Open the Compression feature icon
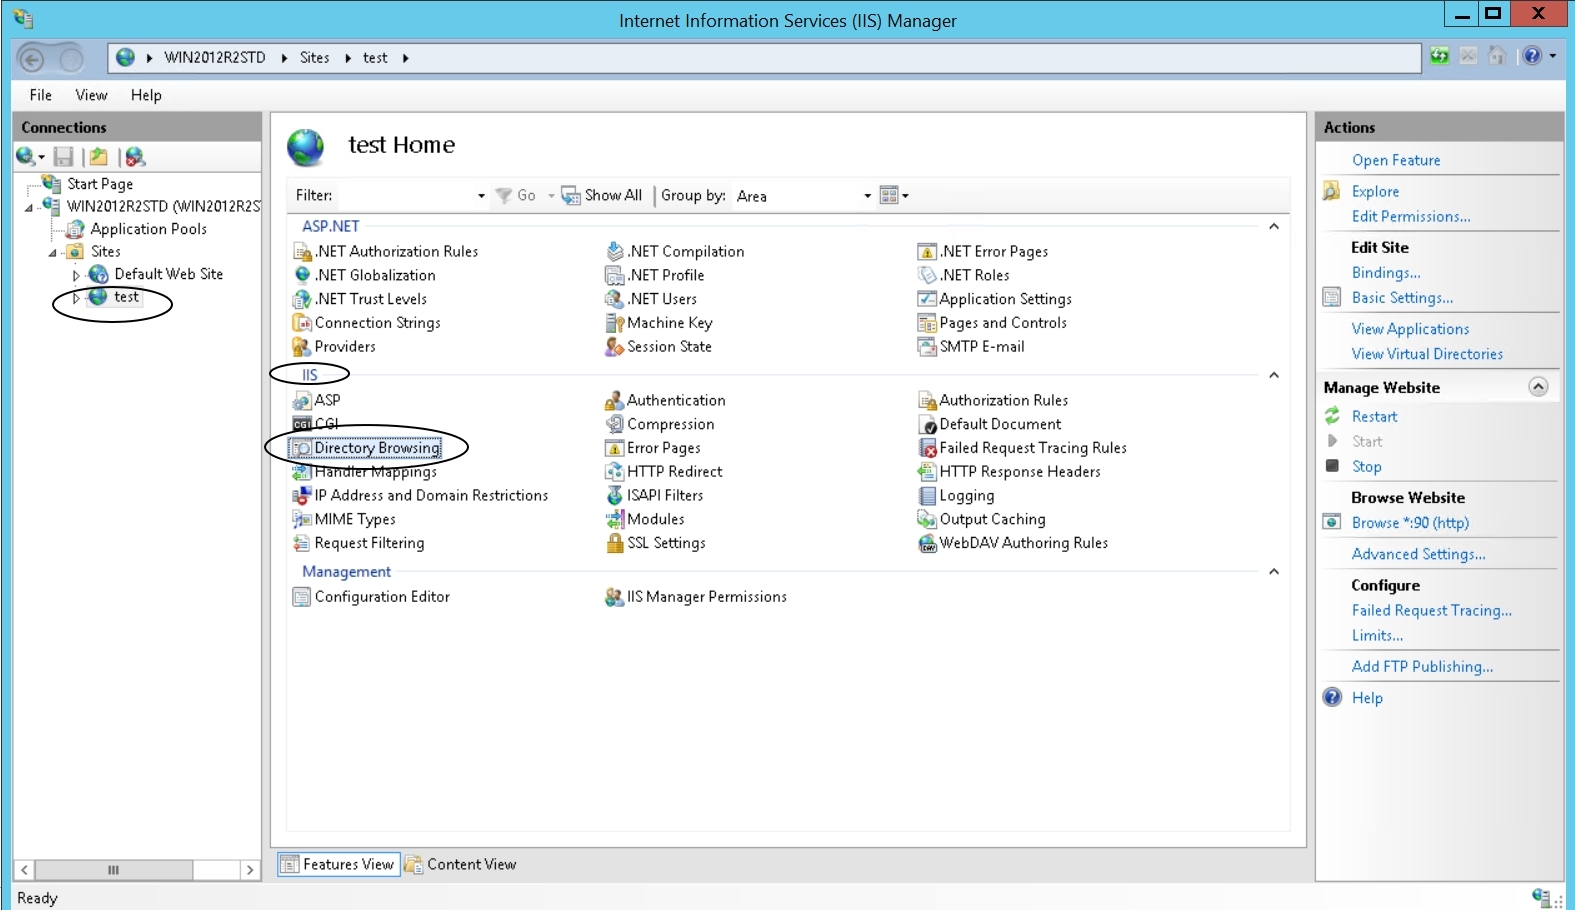This screenshot has height=910, width=1575. tap(615, 424)
